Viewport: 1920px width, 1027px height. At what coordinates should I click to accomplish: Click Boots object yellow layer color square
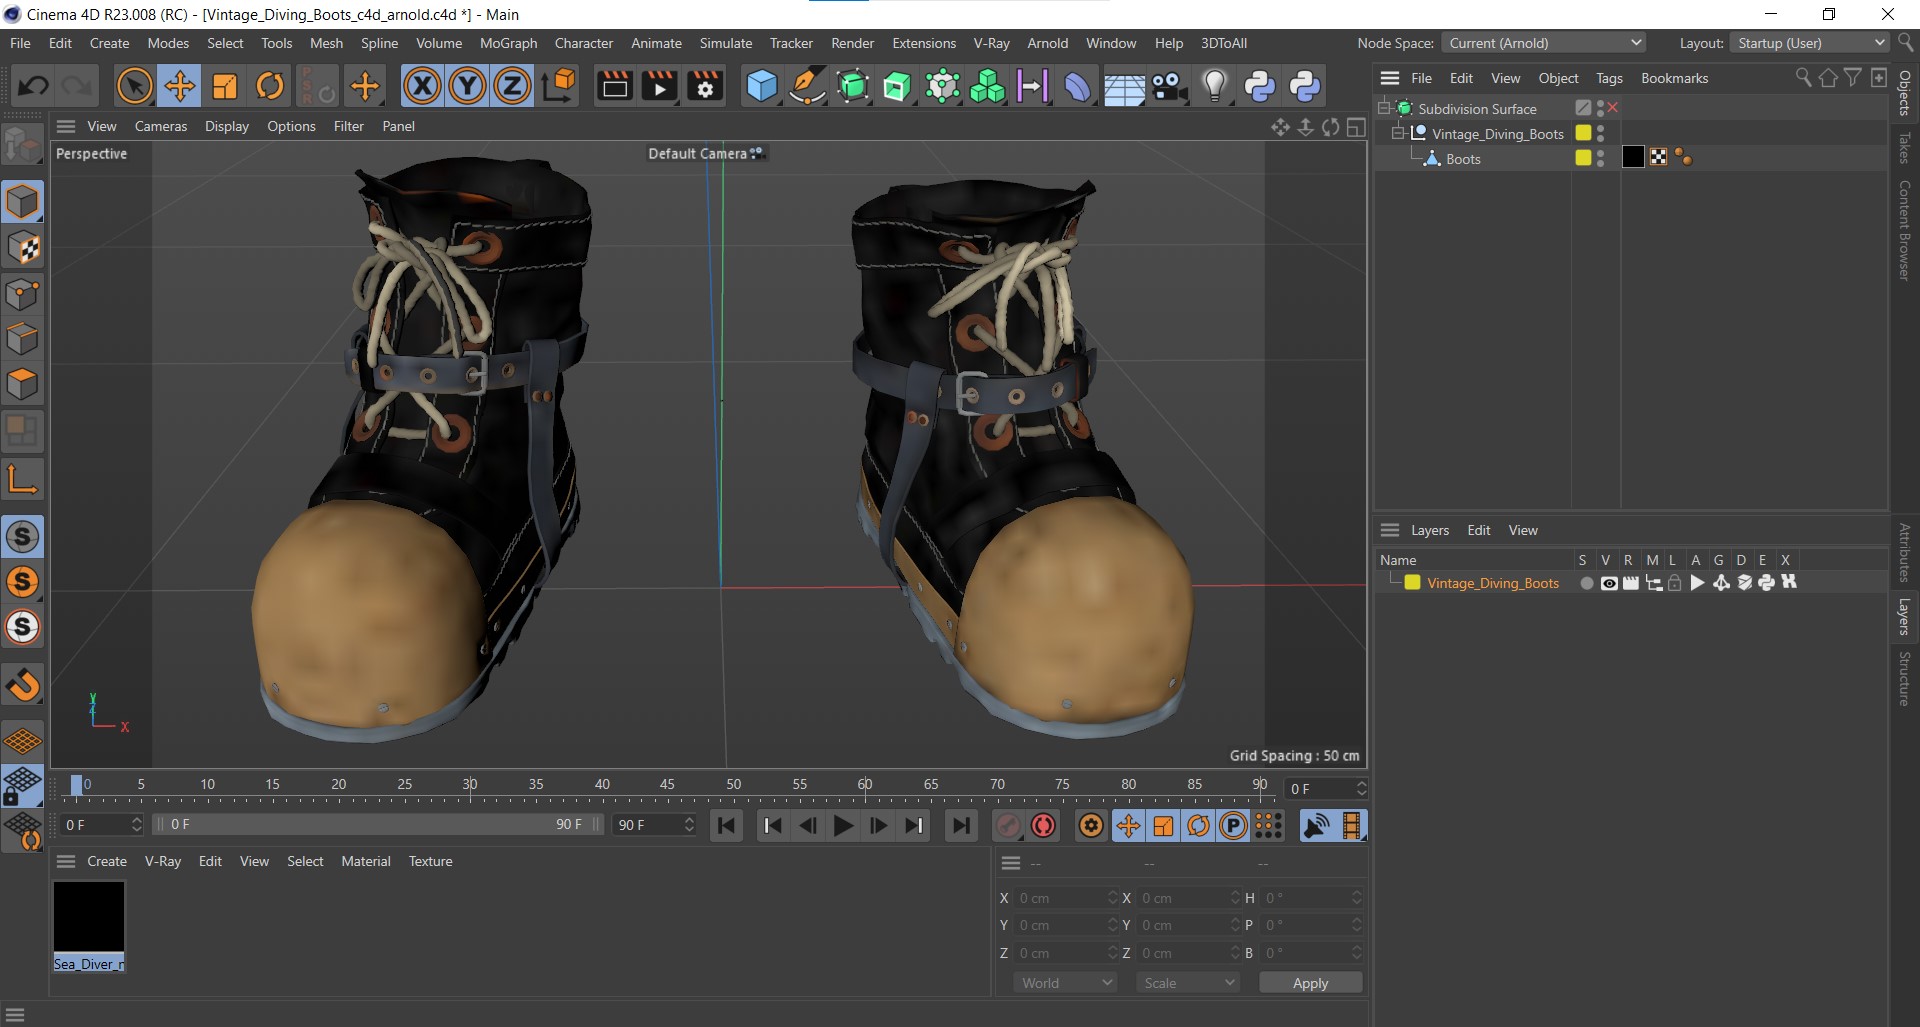[1583, 158]
